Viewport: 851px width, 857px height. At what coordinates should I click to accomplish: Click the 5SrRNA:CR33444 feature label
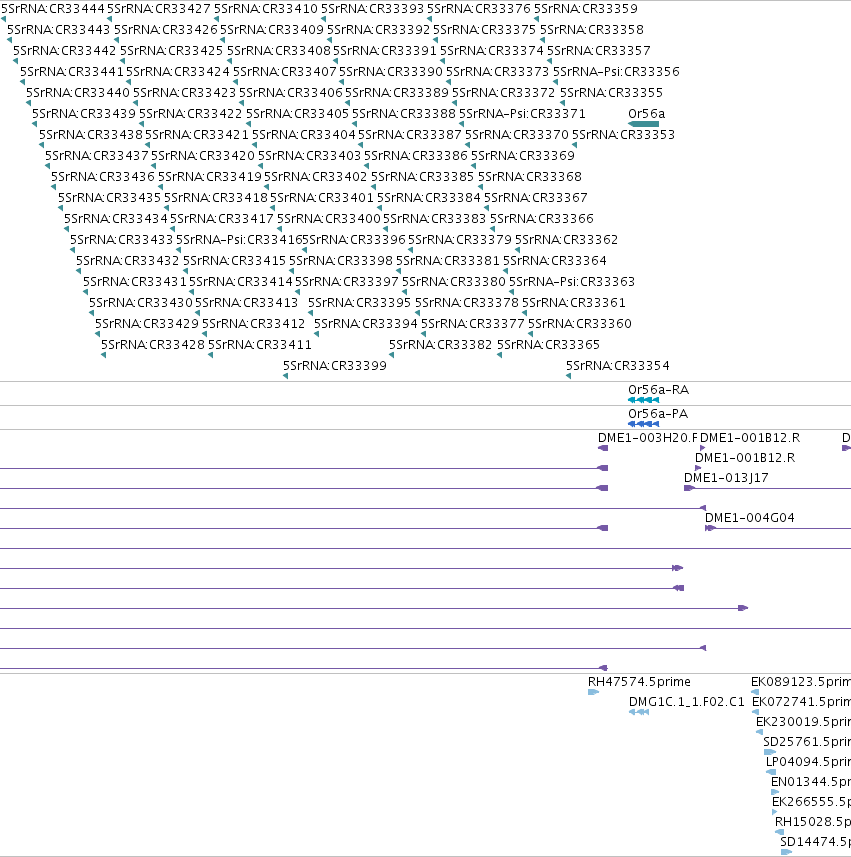[x=52, y=9]
